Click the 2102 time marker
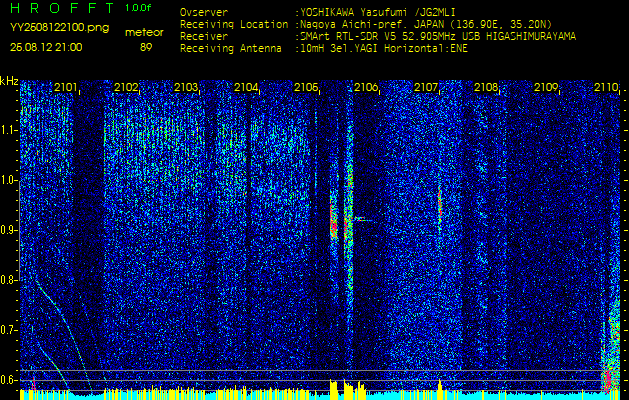 tap(126, 87)
